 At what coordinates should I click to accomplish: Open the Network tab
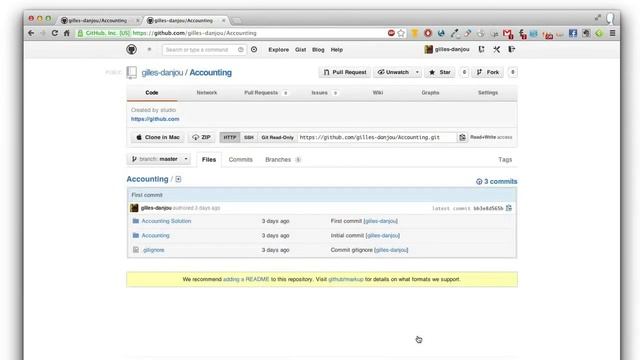[207, 93]
